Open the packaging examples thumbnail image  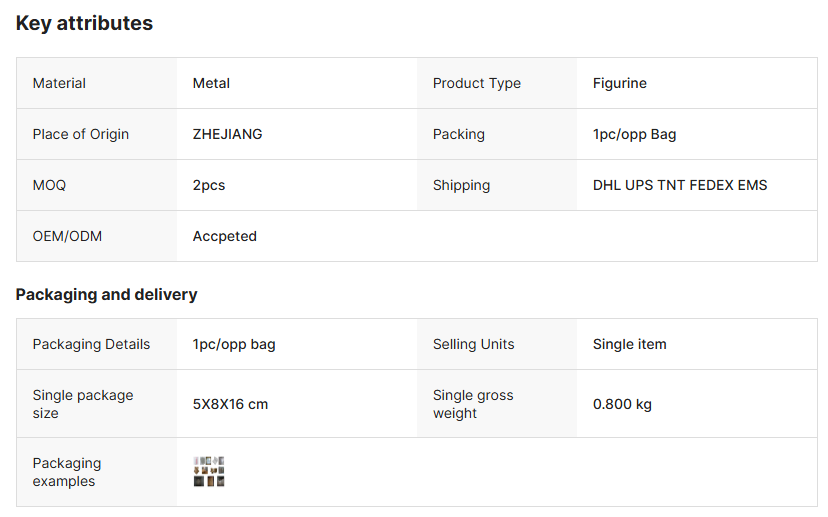tap(208, 471)
